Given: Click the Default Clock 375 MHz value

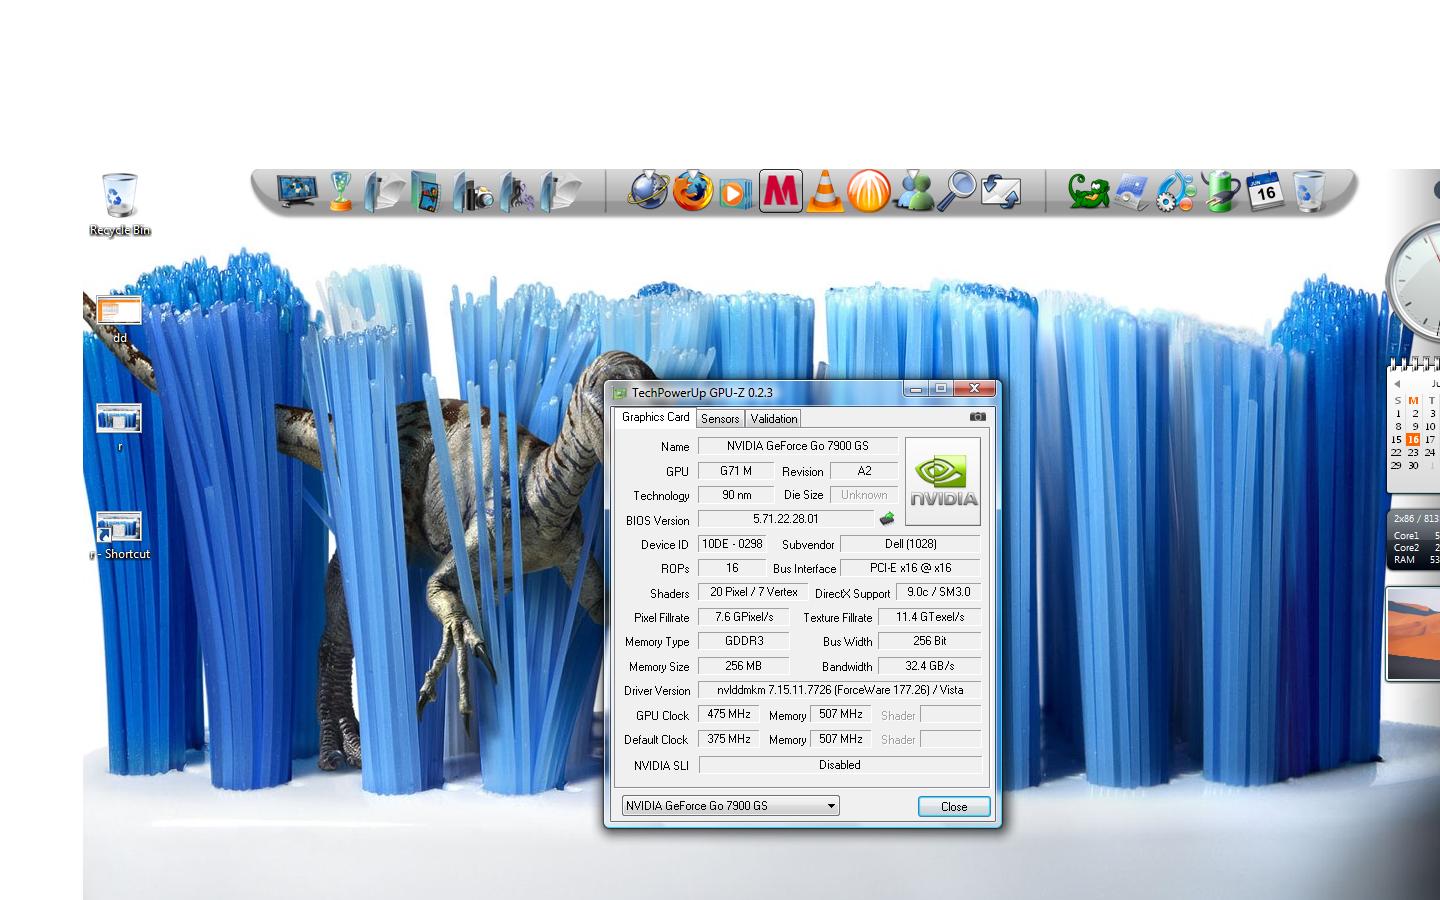Looking at the screenshot, I should pyautogui.click(x=729, y=739).
